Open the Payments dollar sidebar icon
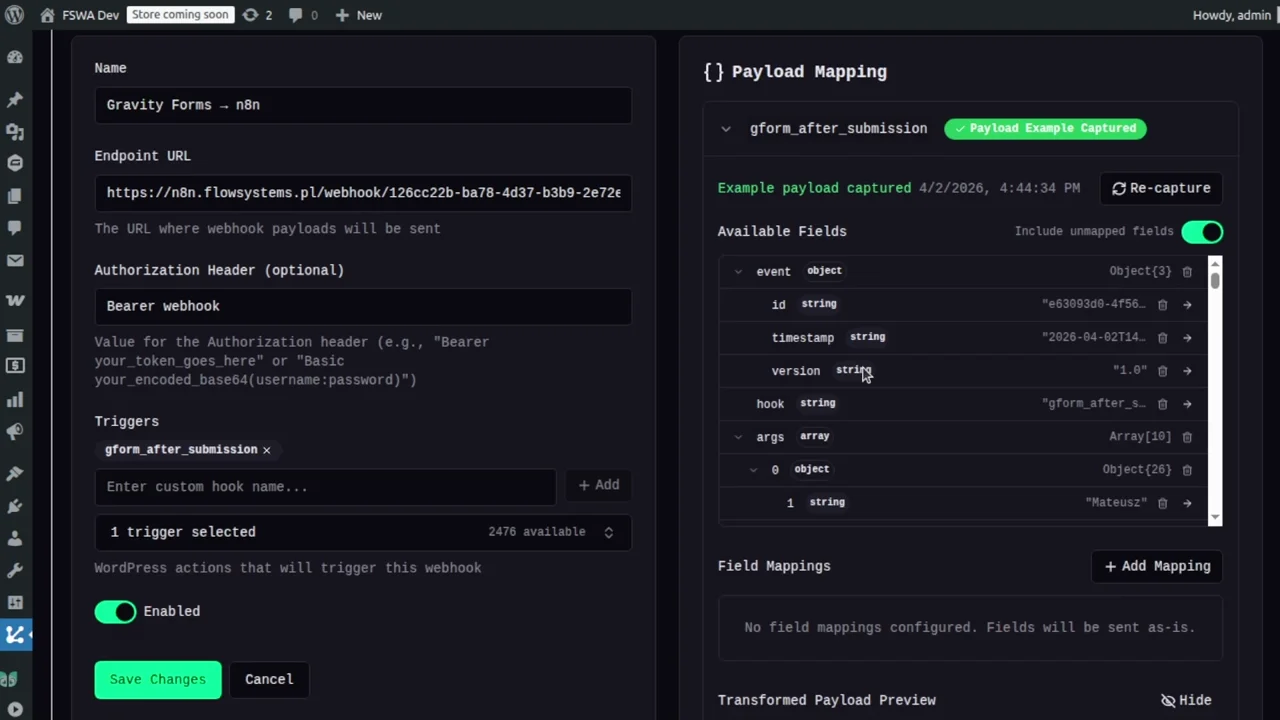The image size is (1280, 720). (x=15, y=366)
